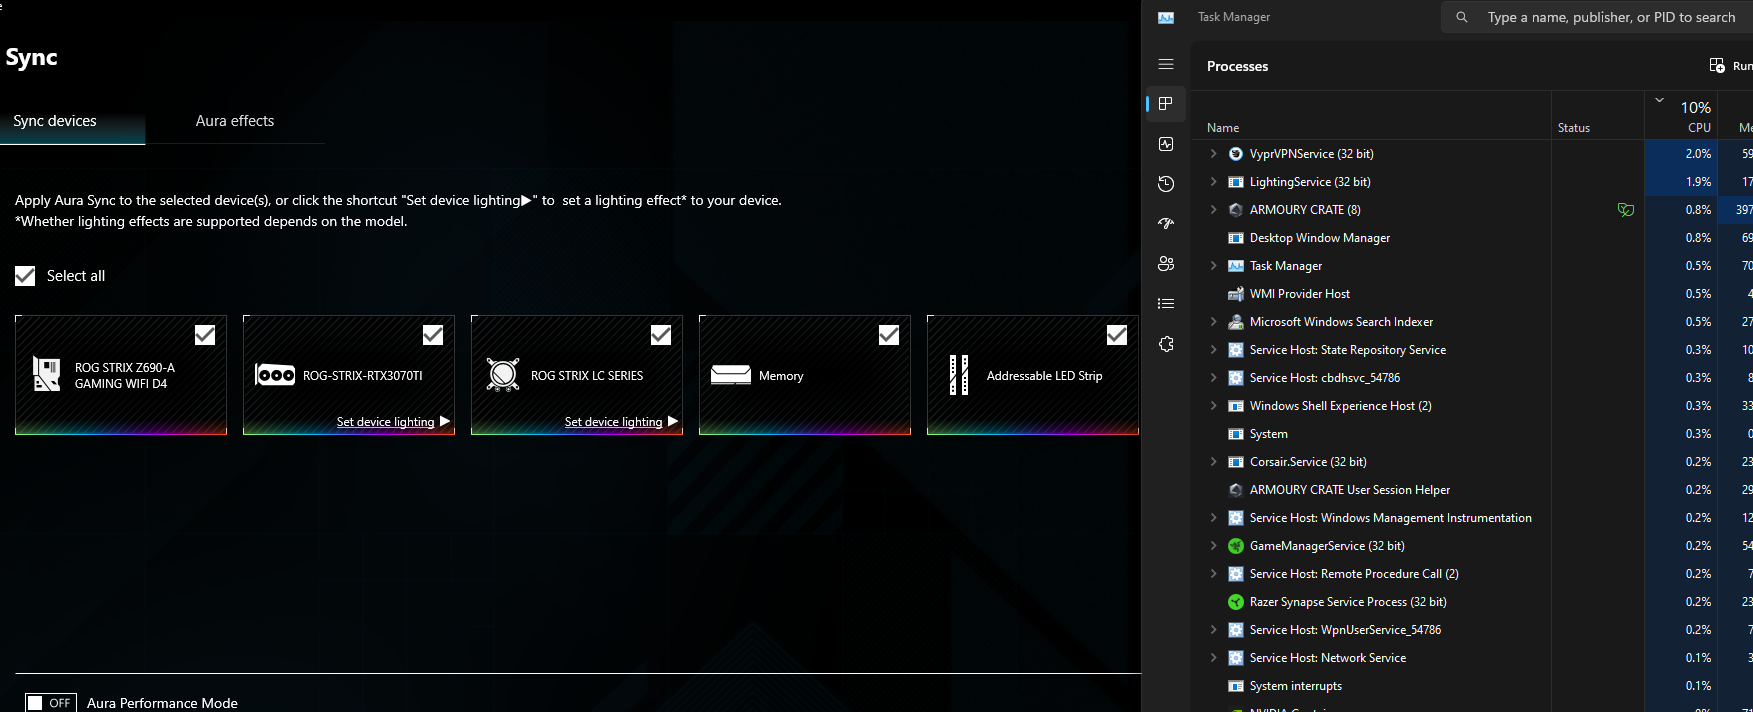Open Users icon in Task Manager sidebar
Viewport: 1753px width, 712px height.
point(1166,264)
